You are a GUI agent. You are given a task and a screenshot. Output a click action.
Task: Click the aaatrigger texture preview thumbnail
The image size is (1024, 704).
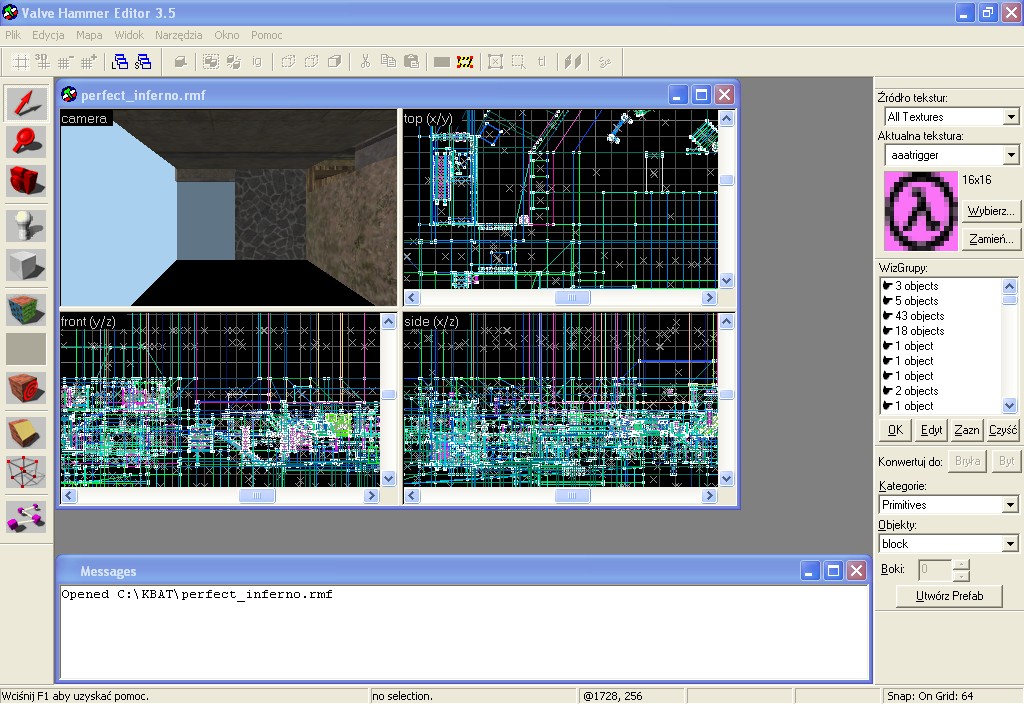[x=921, y=211]
